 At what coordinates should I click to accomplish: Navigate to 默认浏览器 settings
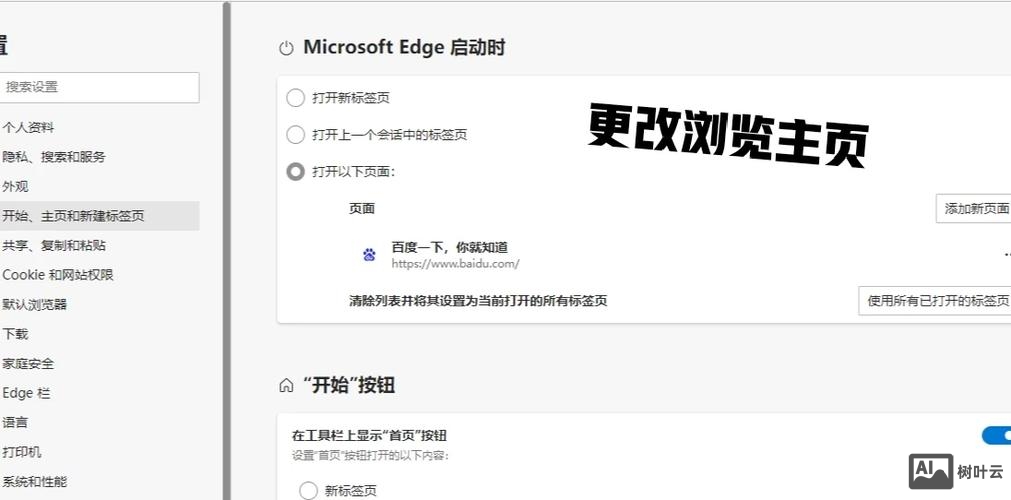pos(35,305)
